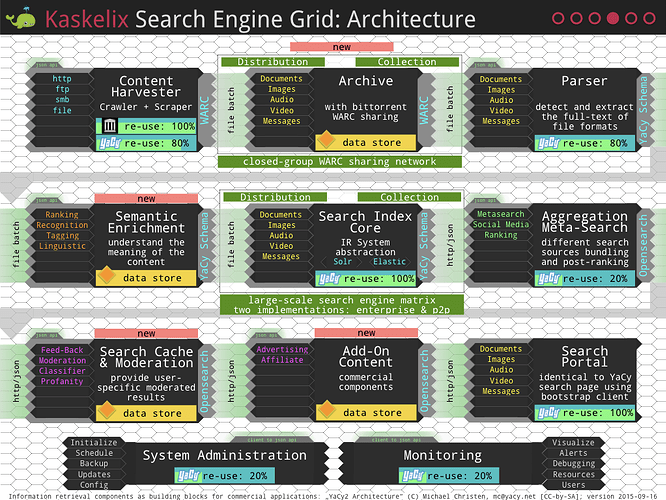The width and height of the screenshot is (666, 500).
Task: Click 'Linguistic' in the Semantic Enrichment list
Action: pyautogui.click(x=62, y=246)
